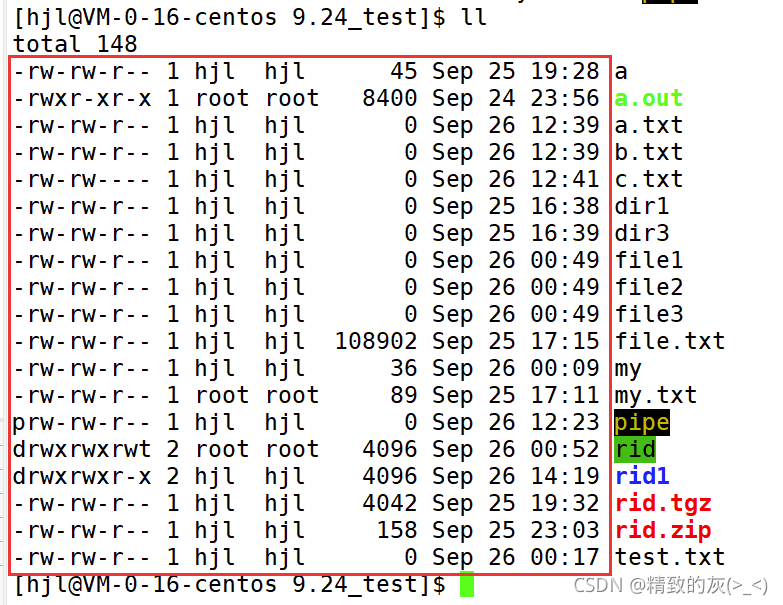This screenshot has height=605, width=783.
Task: Click the timestamp 00:52
Action: coord(564,449)
